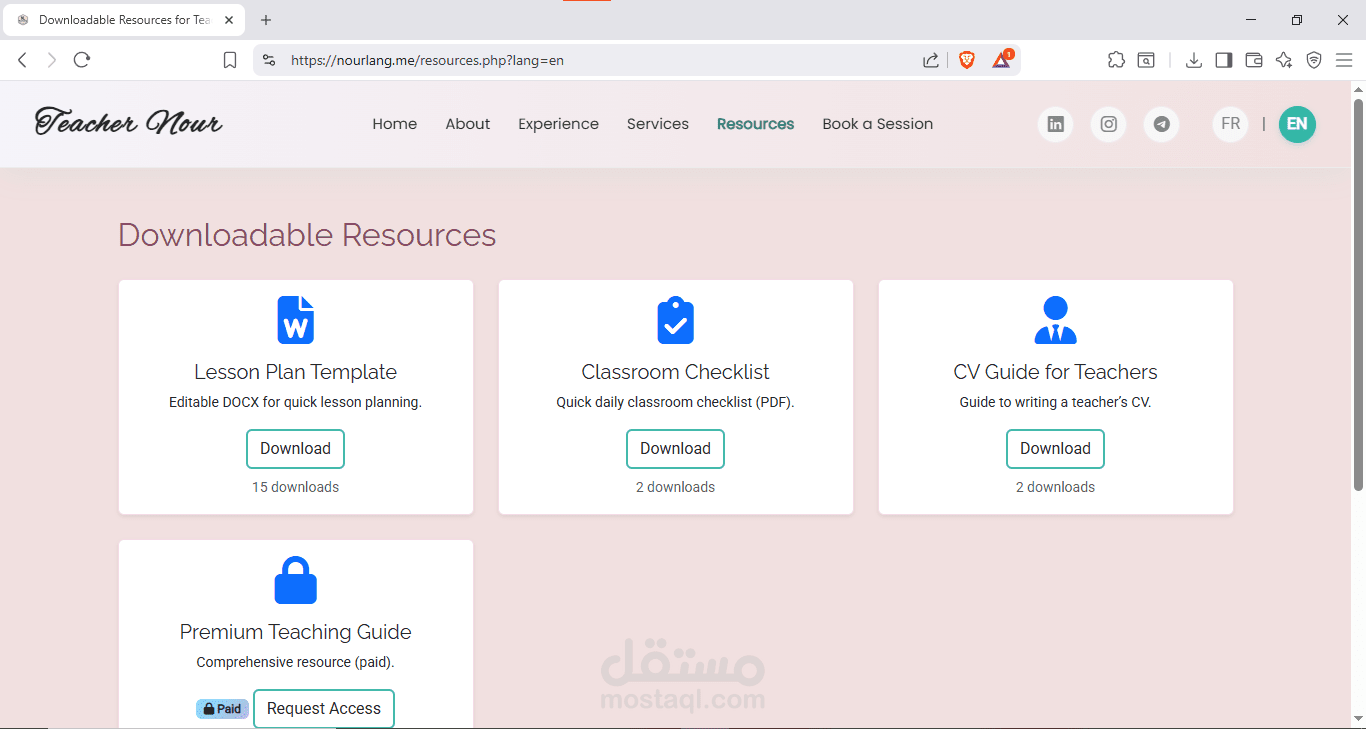Click 'Guide to writing a teacher's CV.' text
Image resolution: width=1366 pixels, height=729 pixels.
click(1055, 402)
